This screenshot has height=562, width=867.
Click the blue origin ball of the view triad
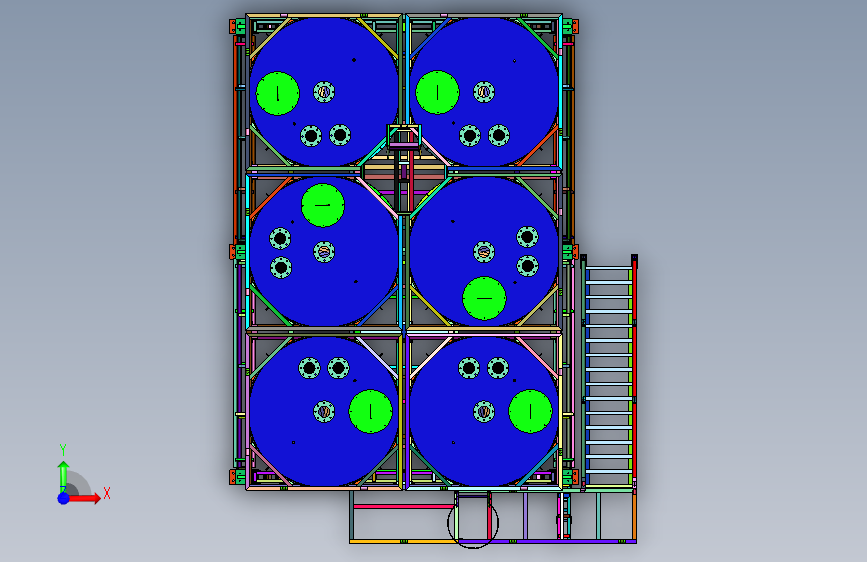click(64, 498)
